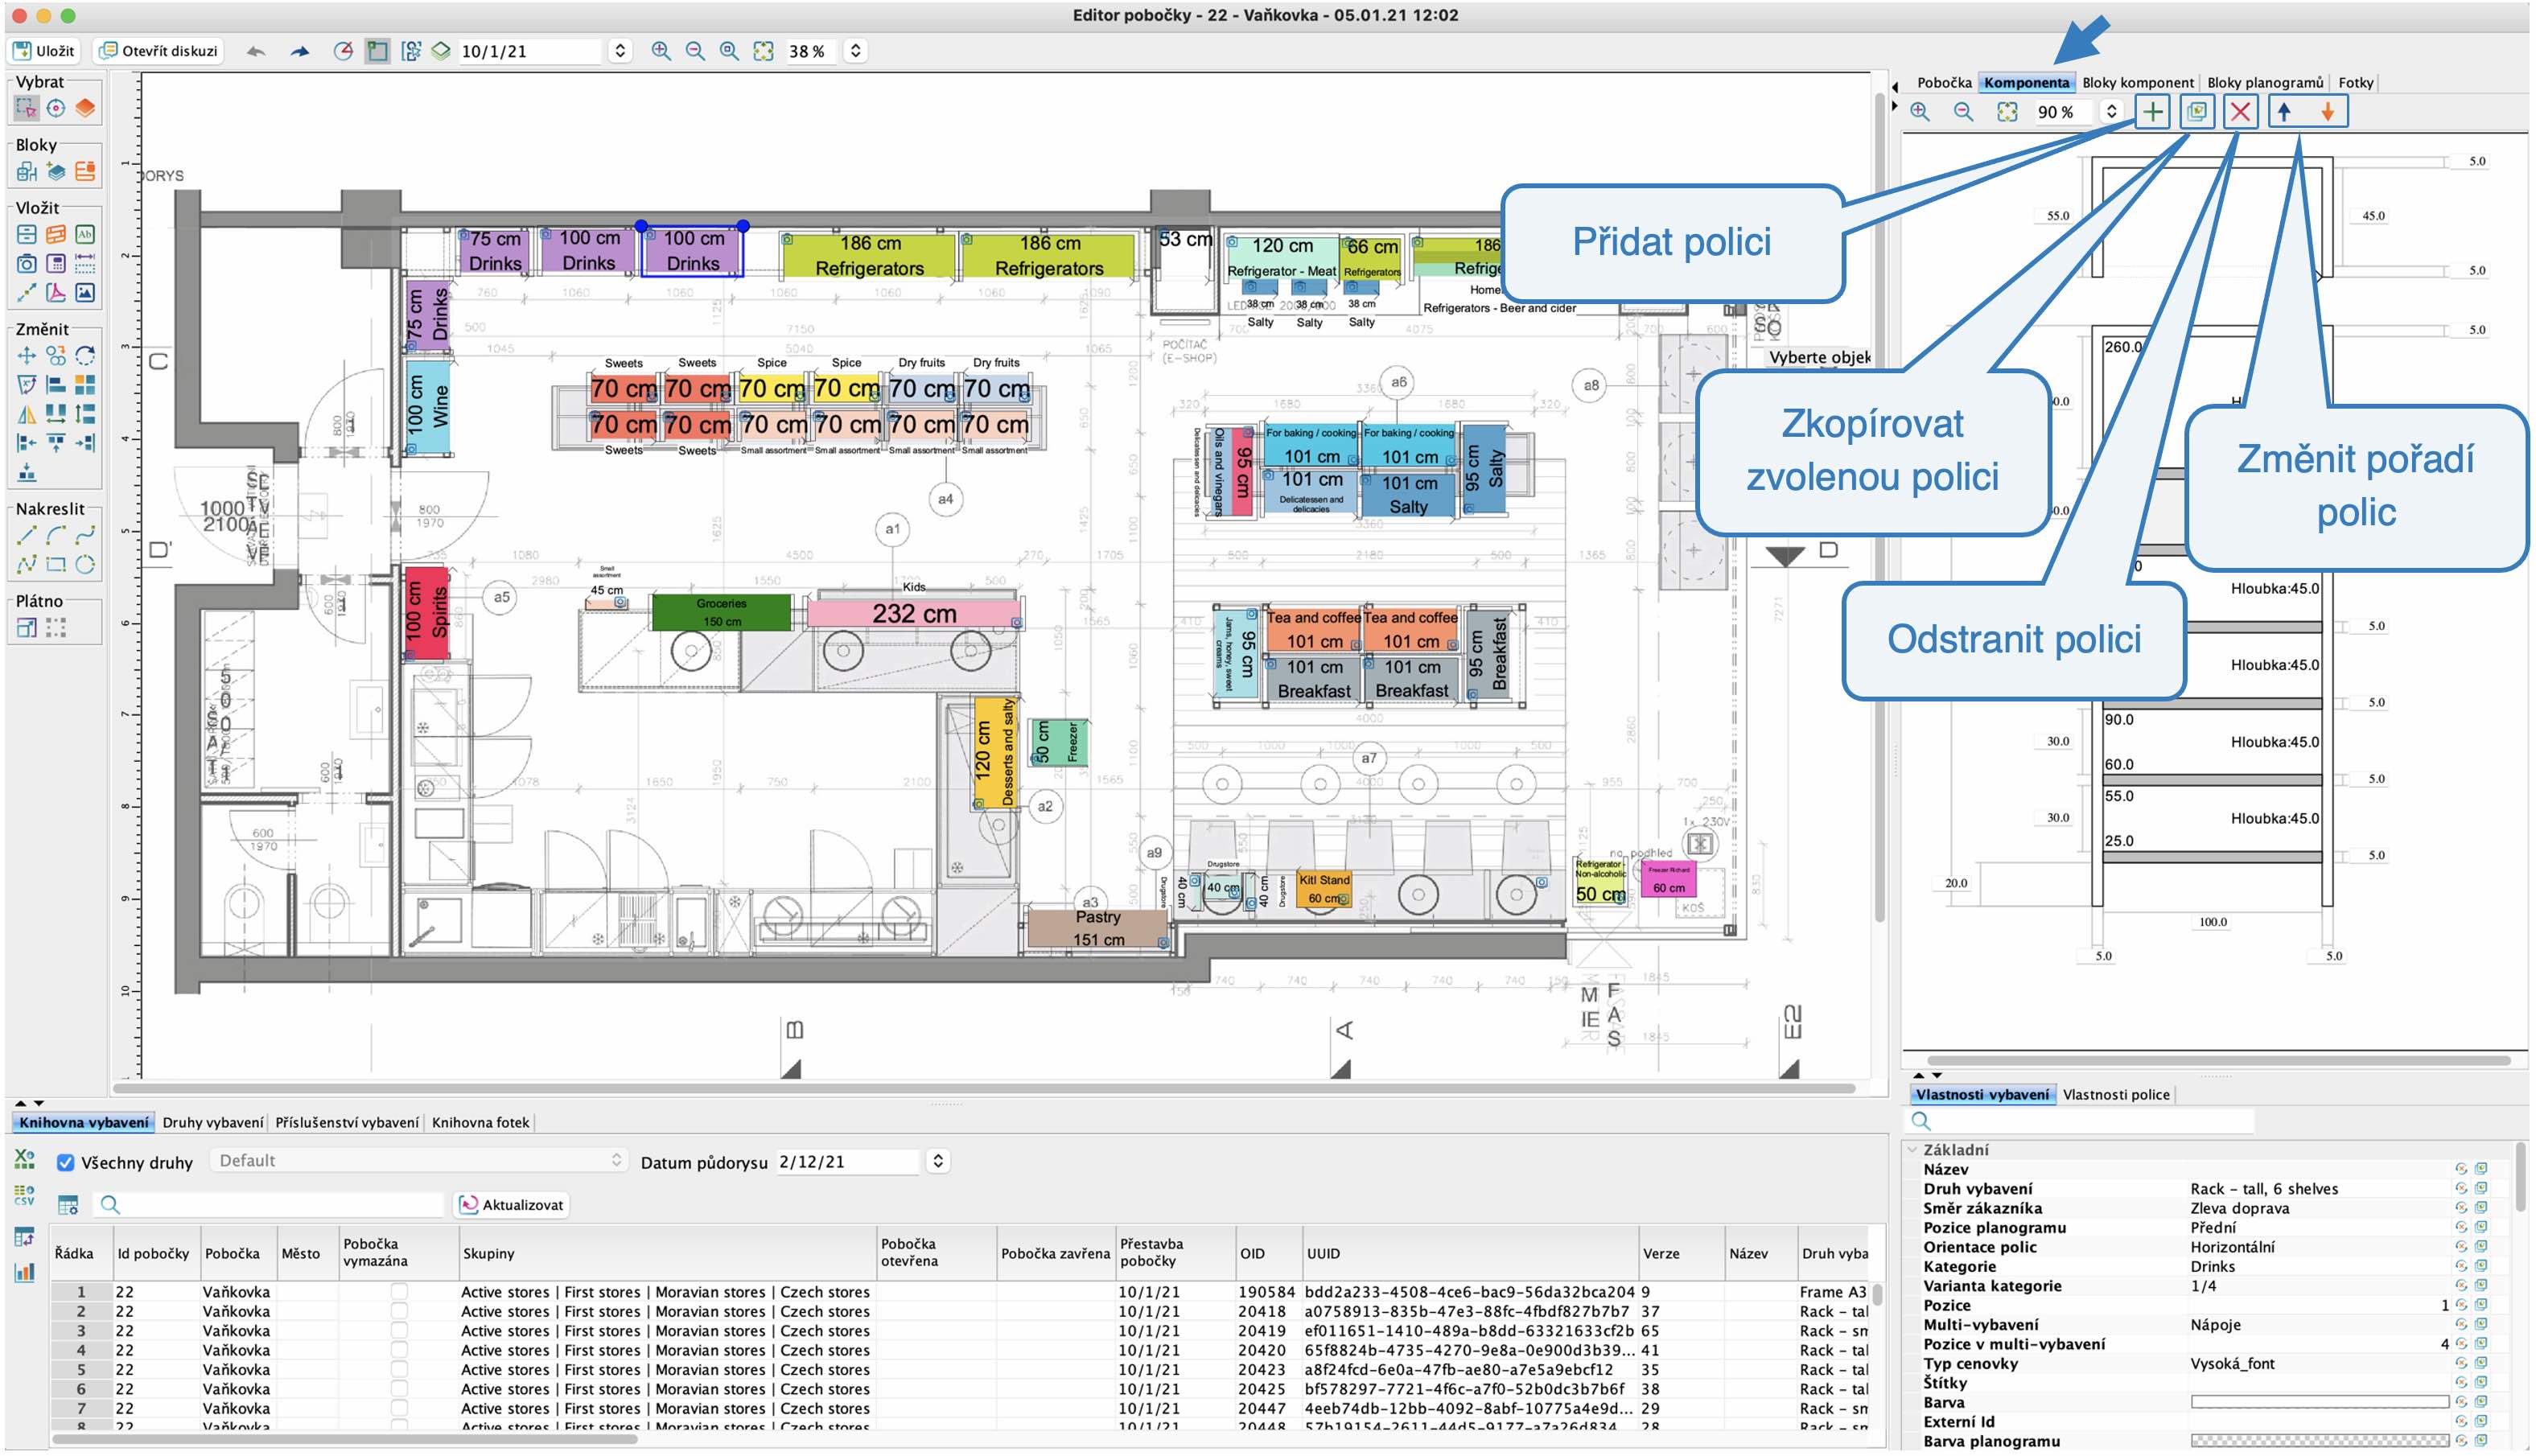Screen dimensions: 2536x1456
Task: Click the resize canvas icon under Plátno
Action: pyautogui.click(x=27, y=628)
